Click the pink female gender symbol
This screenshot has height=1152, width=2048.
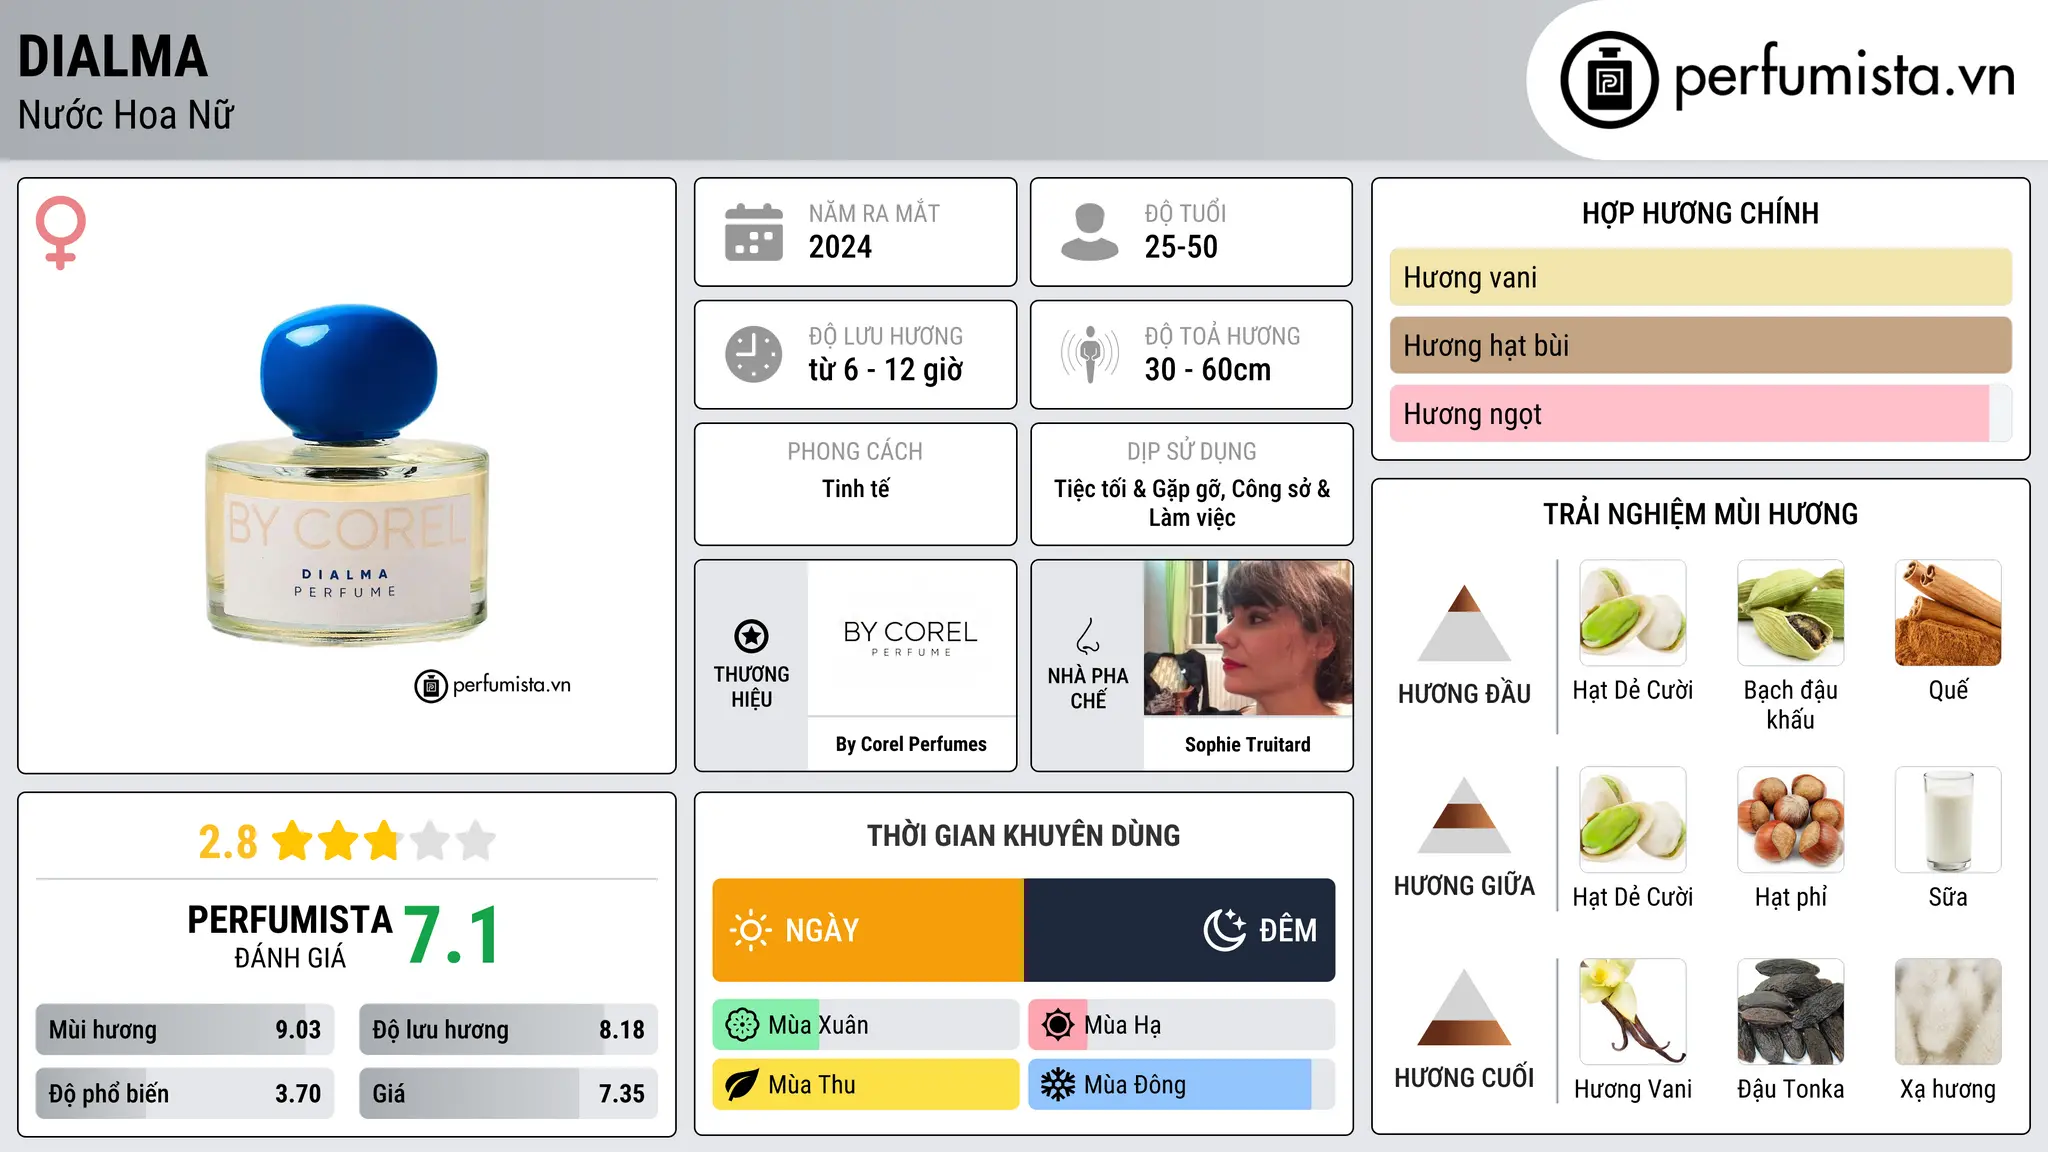coord(61,232)
